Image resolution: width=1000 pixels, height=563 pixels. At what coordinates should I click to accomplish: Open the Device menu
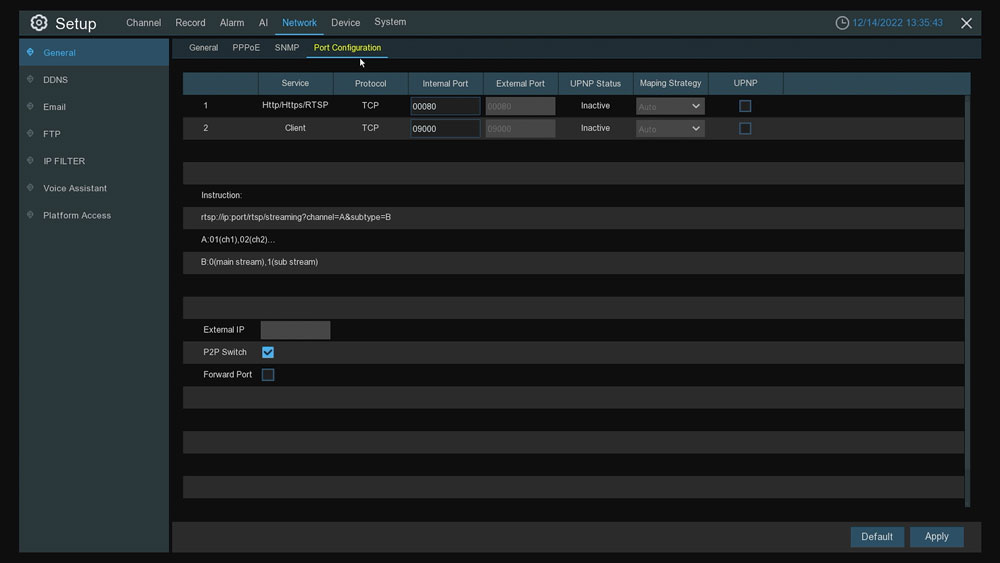[x=346, y=22]
